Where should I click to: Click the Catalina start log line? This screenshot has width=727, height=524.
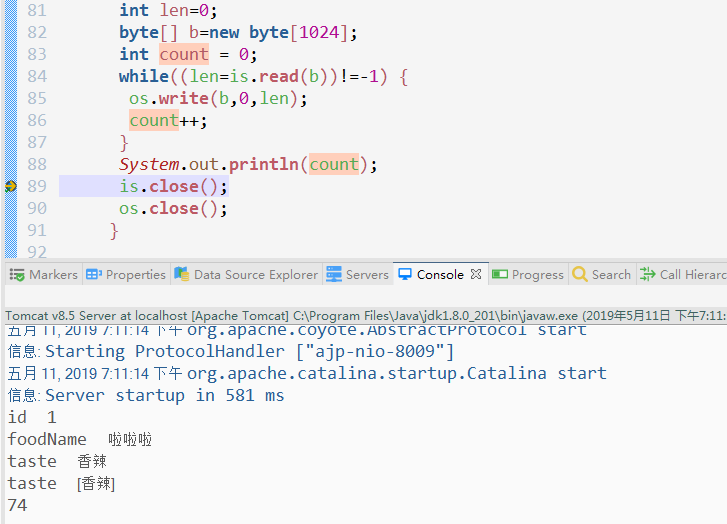tap(307, 373)
